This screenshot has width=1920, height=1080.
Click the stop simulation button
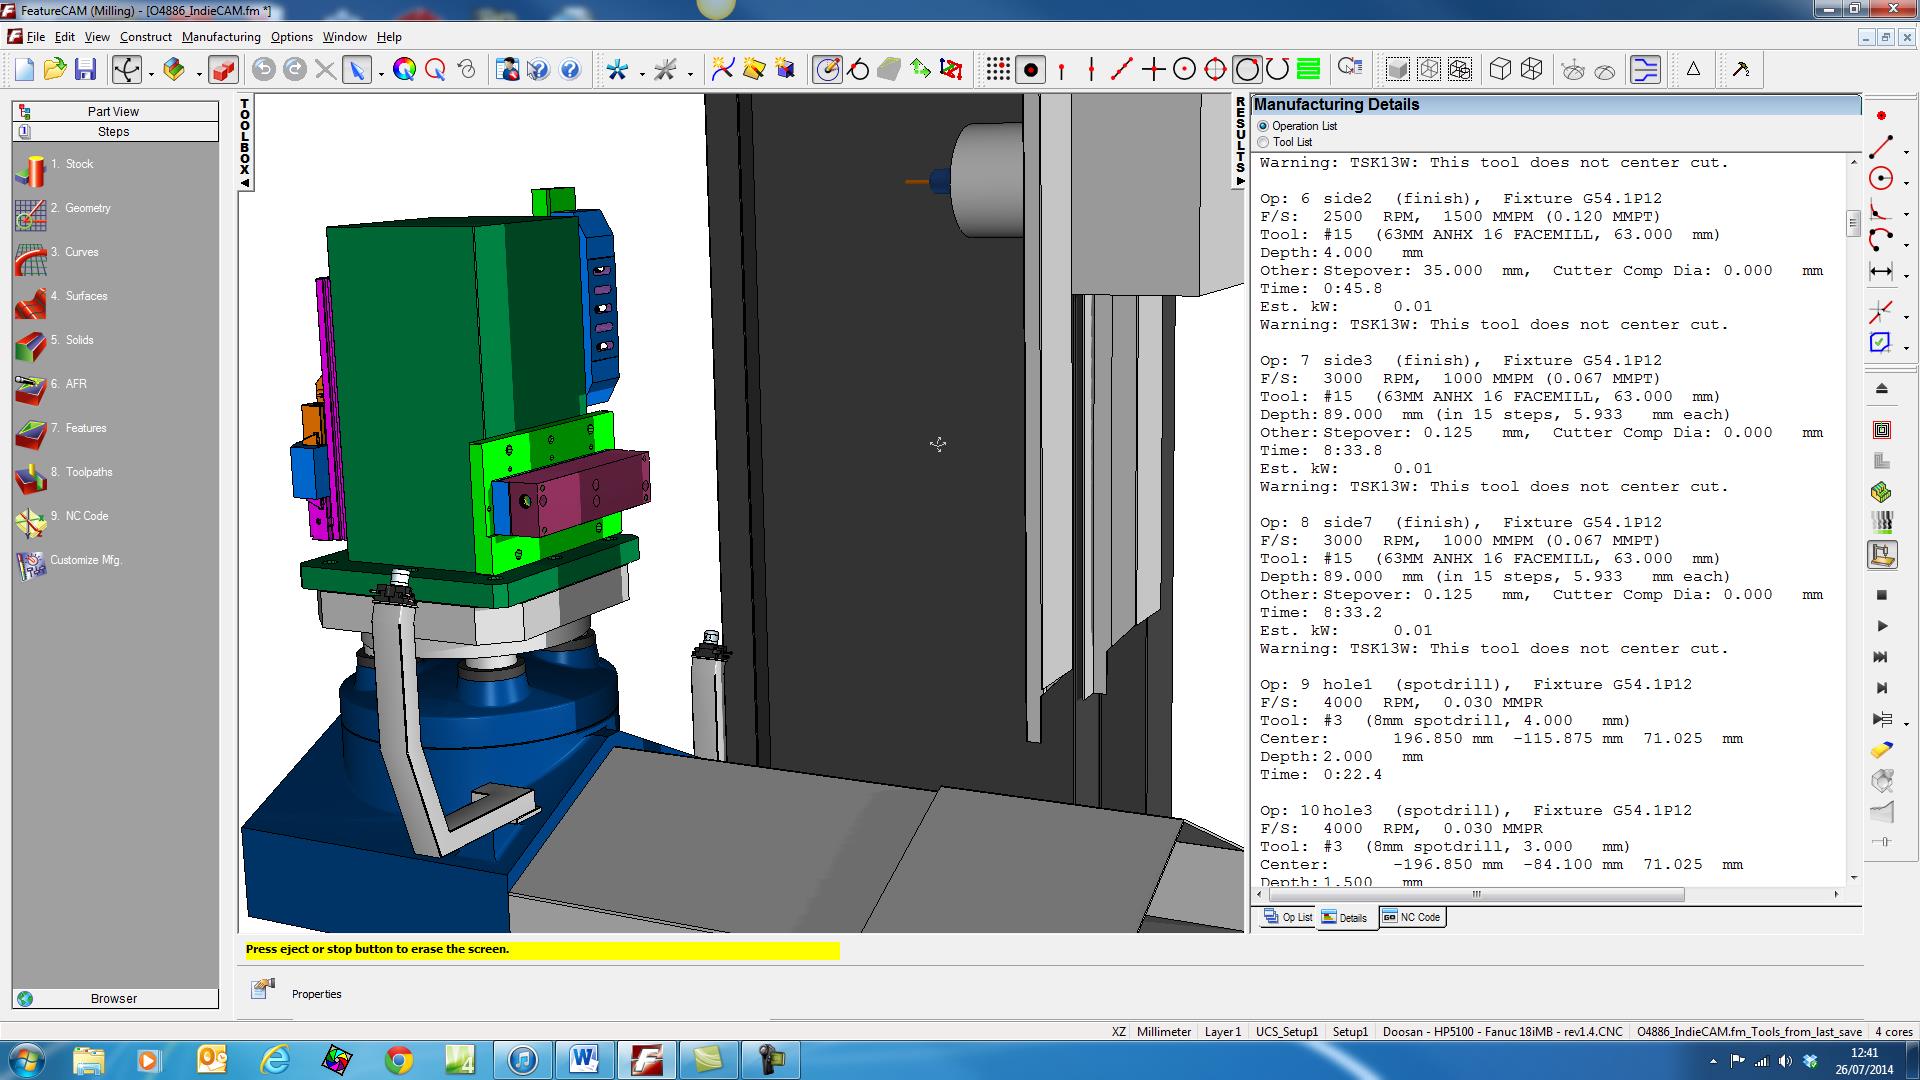[x=1881, y=595]
